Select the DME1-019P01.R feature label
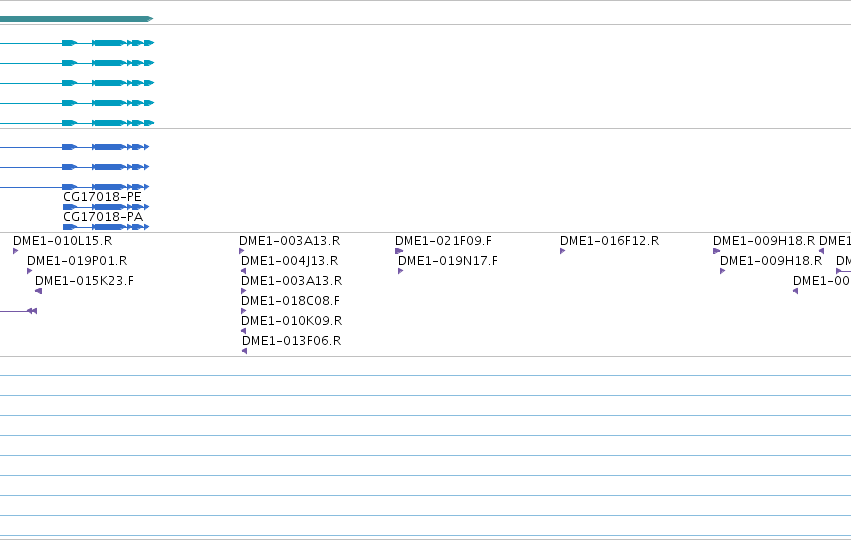The height and width of the screenshot is (540, 851). pos(77,261)
